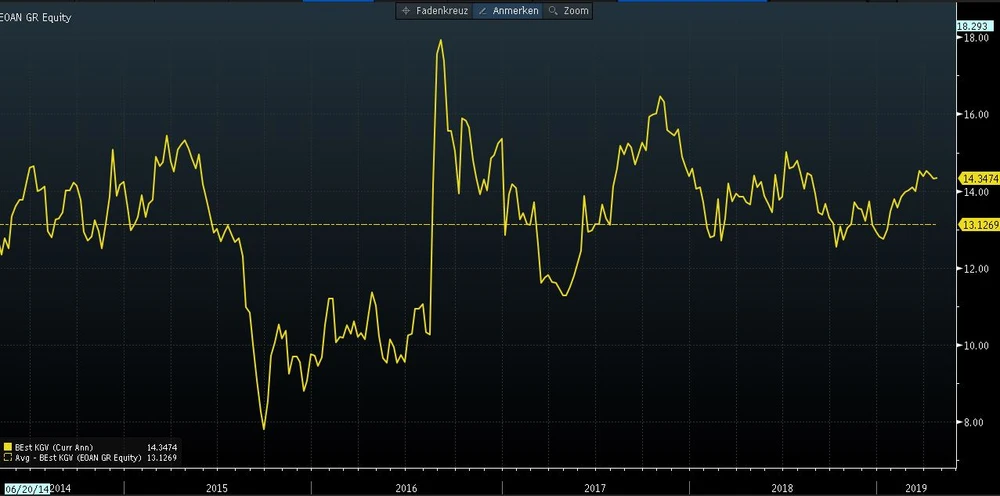Click the 8.00 price axis label
The height and width of the screenshot is (496, 1000).
973,423
